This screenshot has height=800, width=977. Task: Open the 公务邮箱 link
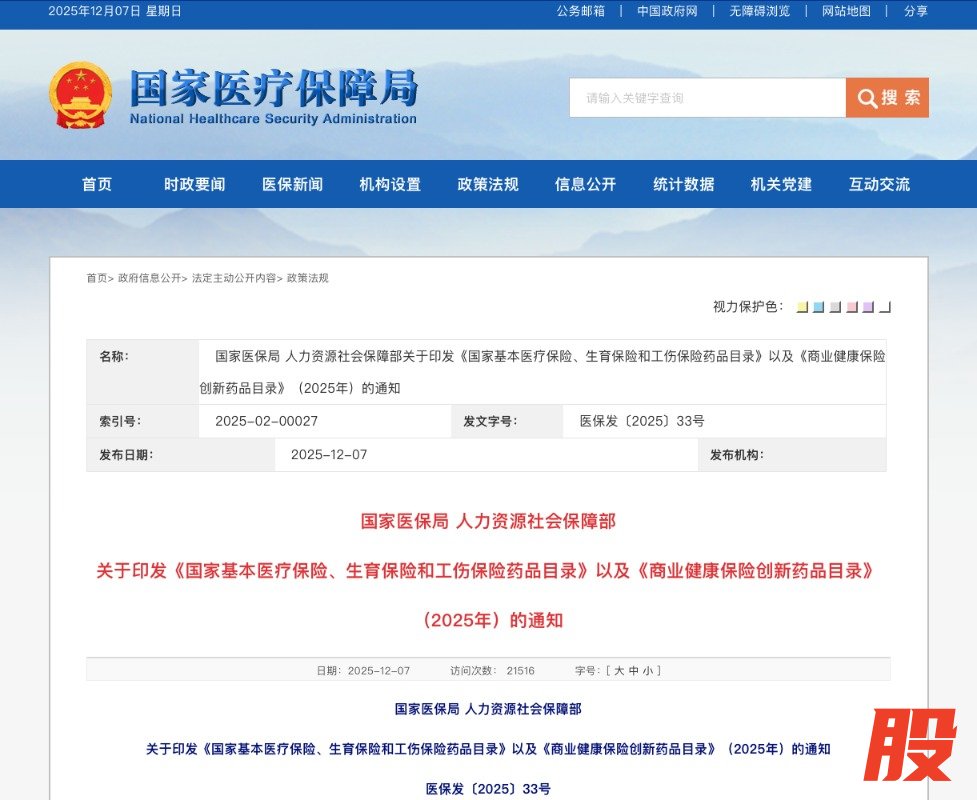580,11
